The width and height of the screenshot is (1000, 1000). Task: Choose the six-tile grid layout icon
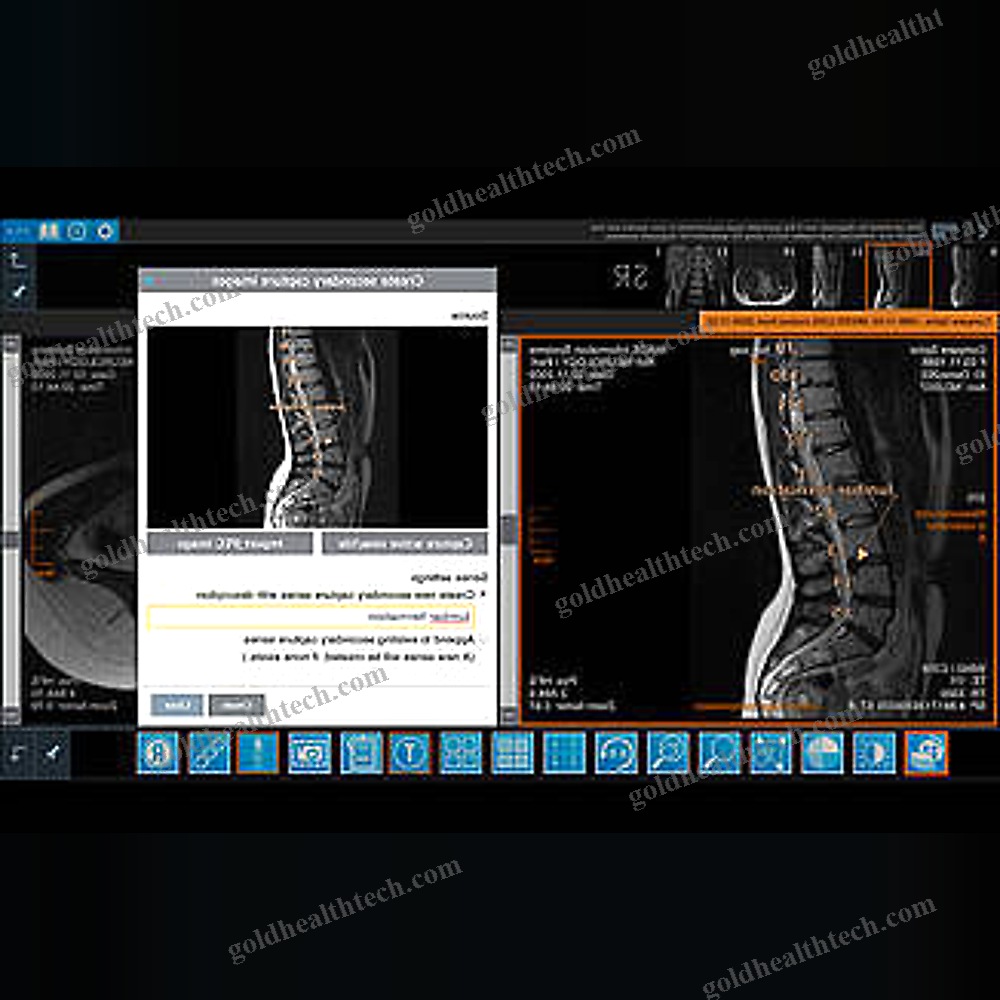click(513, 753)
